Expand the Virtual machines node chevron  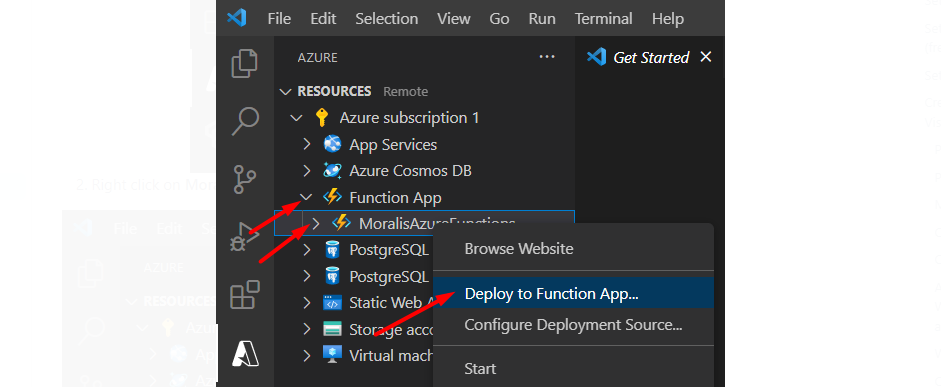click(x=307, y=355)
